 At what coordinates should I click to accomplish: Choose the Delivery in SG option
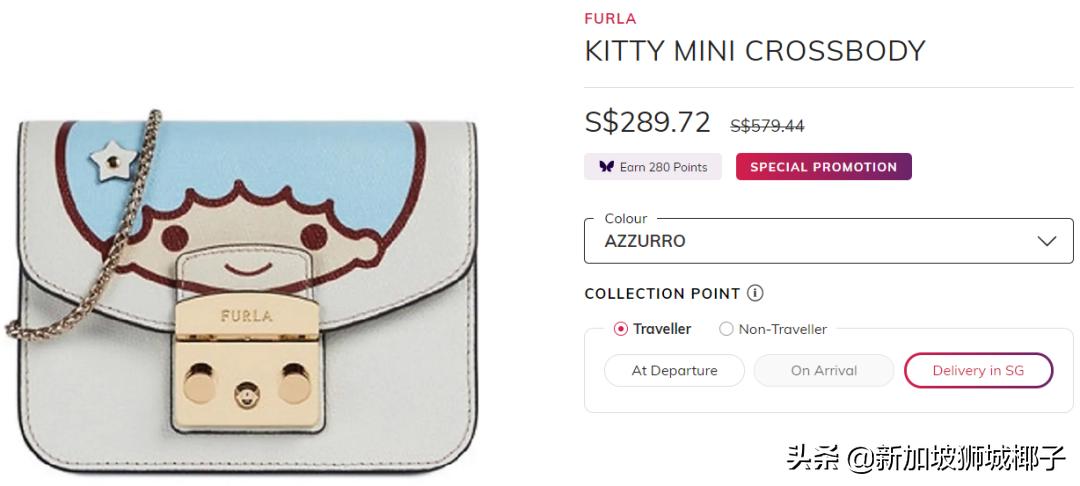pyautogui.click(x=978, y=370)
